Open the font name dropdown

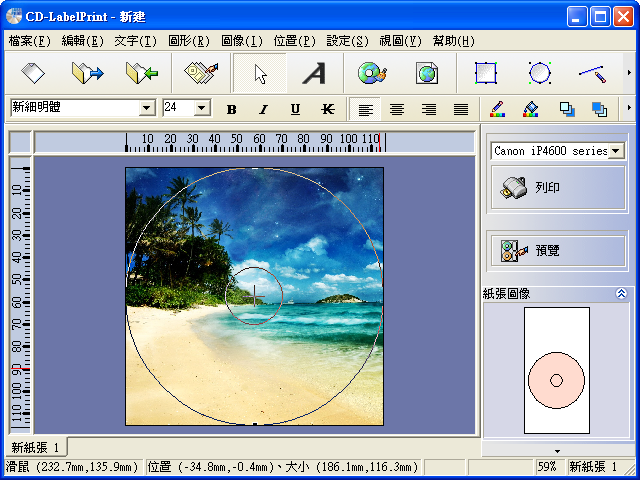tap(147, 108)
